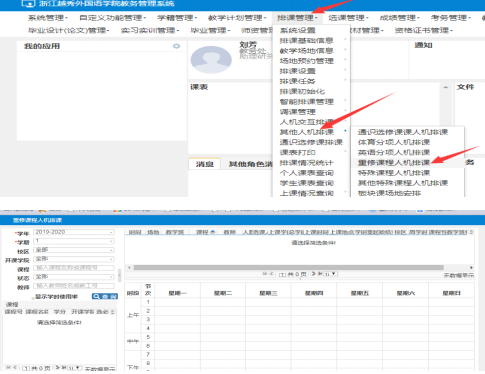Open the 学年 dropdown showing 2019-2020
This screenshot has width=485, height=374.
click(x=74, y=232)
